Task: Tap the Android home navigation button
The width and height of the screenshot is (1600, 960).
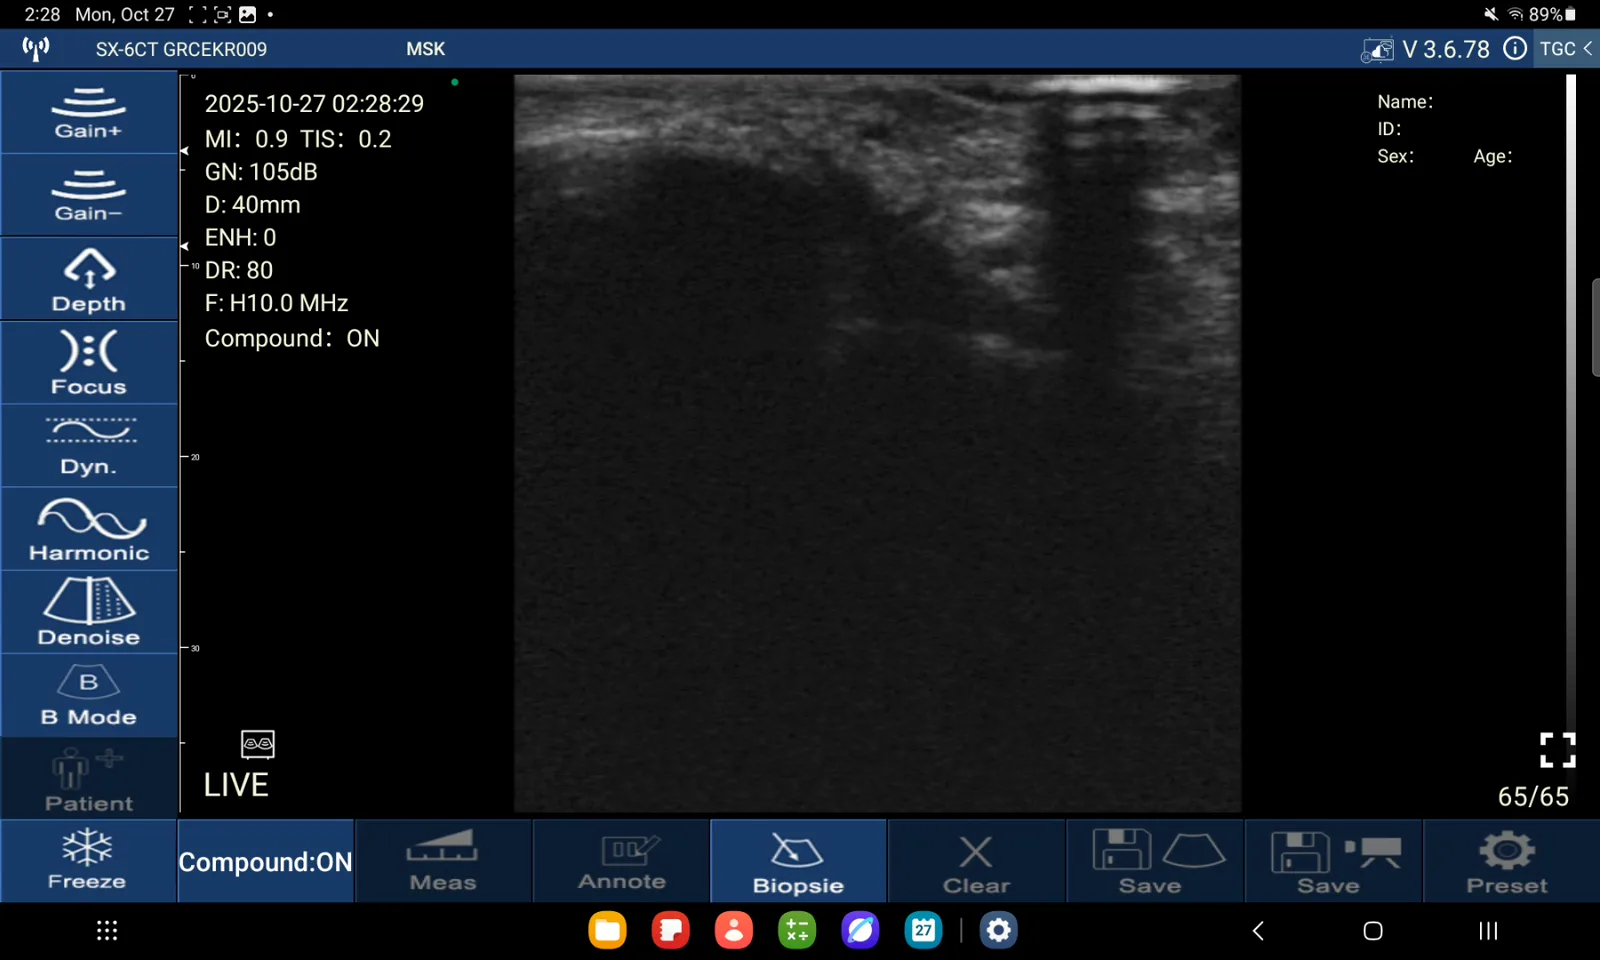Action: click(1373, 931)
